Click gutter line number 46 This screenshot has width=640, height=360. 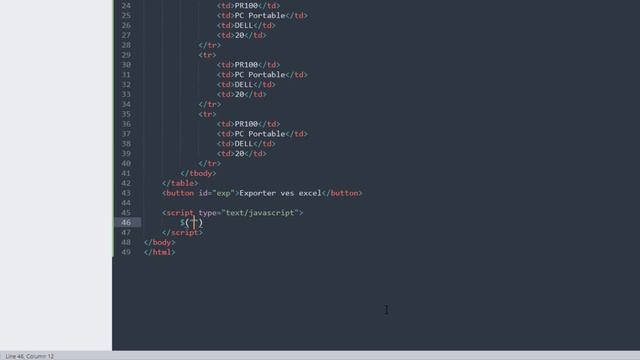click(x=126, y=222)
